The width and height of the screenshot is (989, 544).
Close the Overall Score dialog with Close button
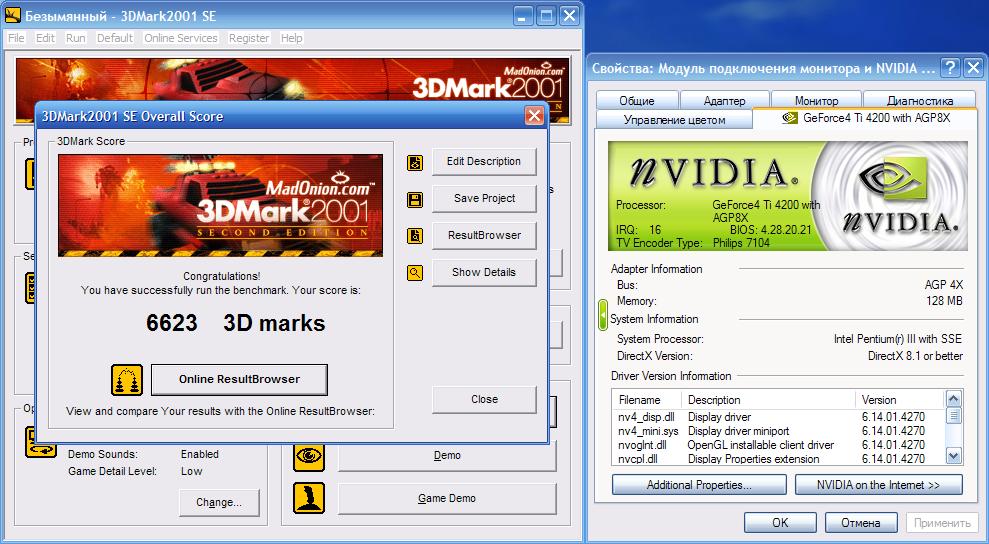[484, 399]
